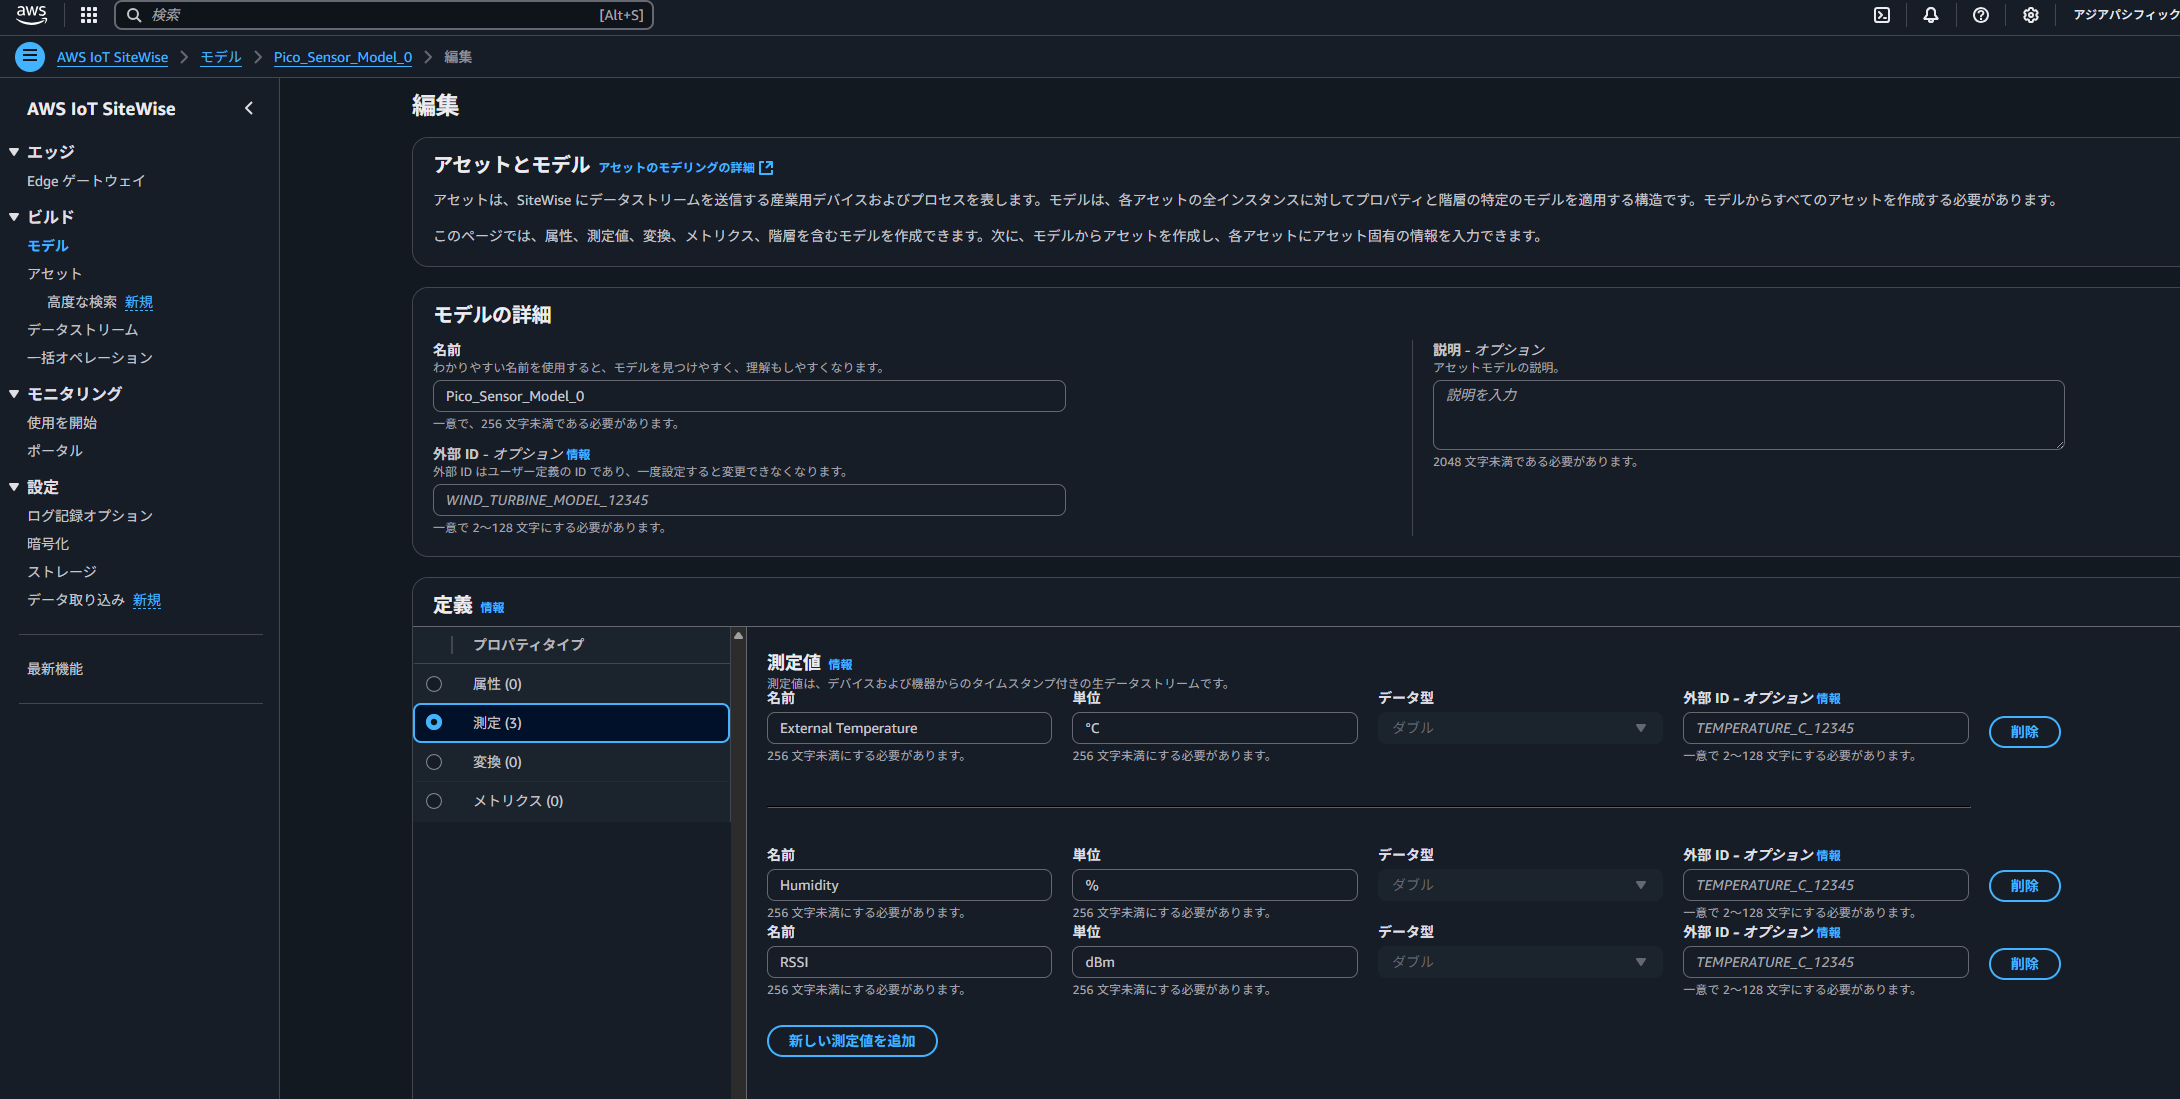Open モデル in the sidebar

coord(48,246)
